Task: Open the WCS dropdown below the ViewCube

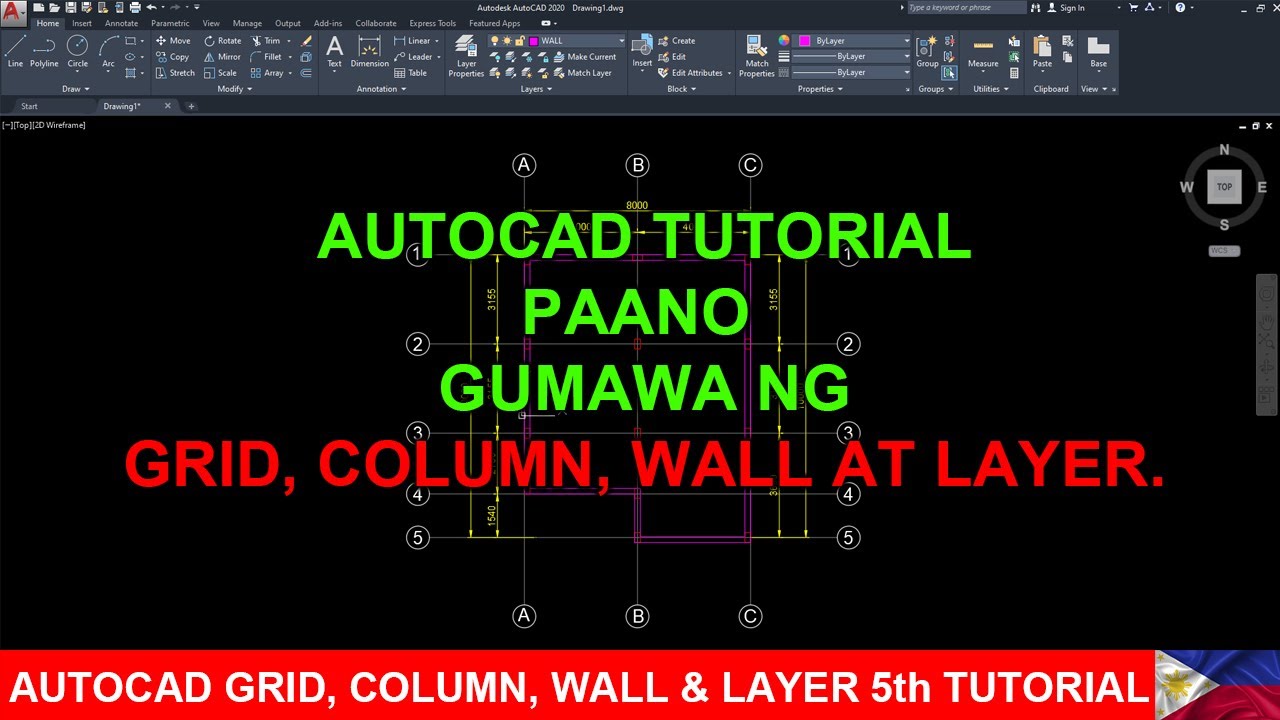Action: [1225, 251]
